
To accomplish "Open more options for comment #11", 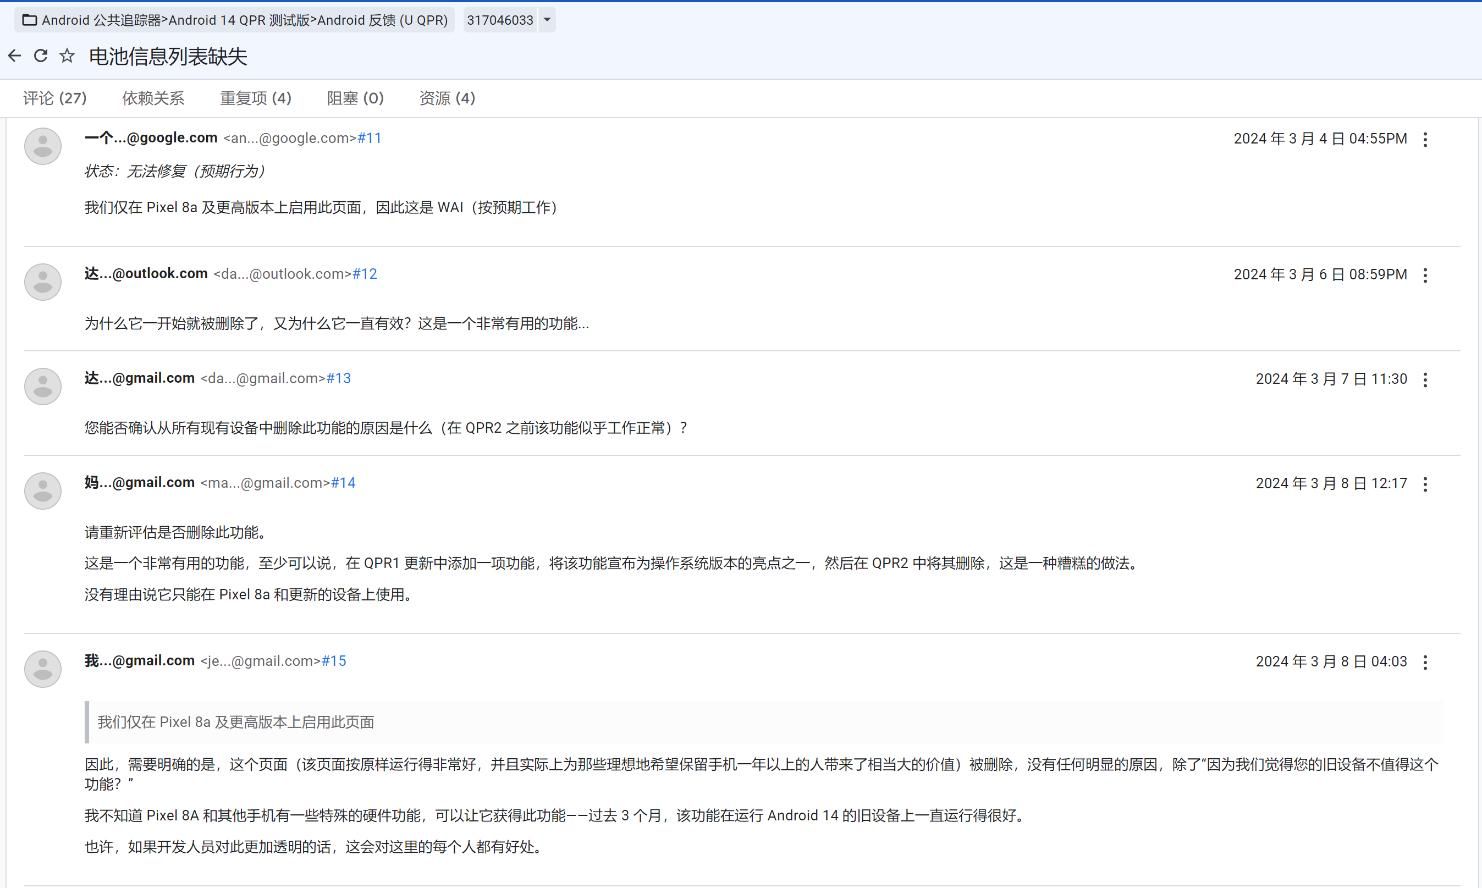I will (x=1425, y=140).
